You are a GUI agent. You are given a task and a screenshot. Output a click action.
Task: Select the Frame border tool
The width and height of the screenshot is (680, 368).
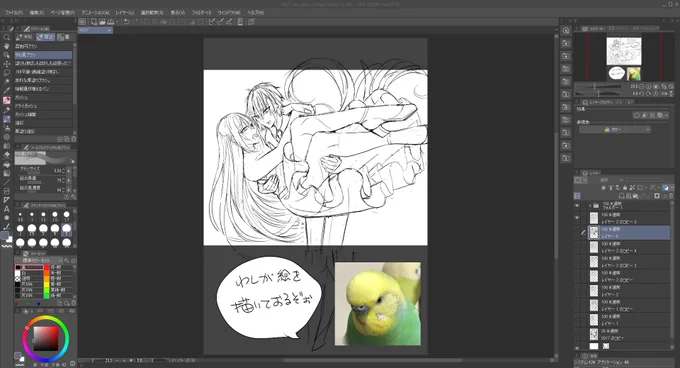point(7,191)
